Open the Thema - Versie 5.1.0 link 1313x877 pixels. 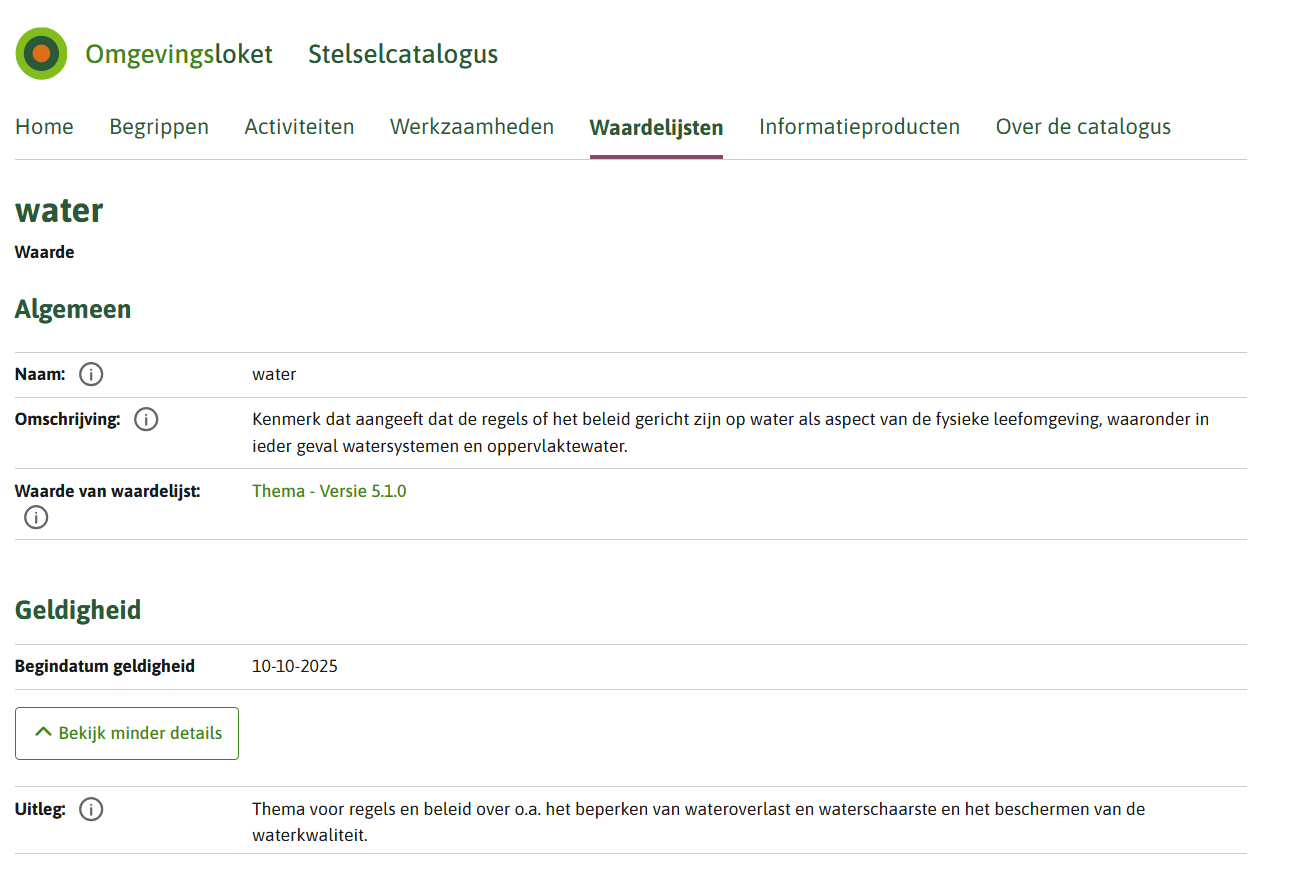point(329,491)
